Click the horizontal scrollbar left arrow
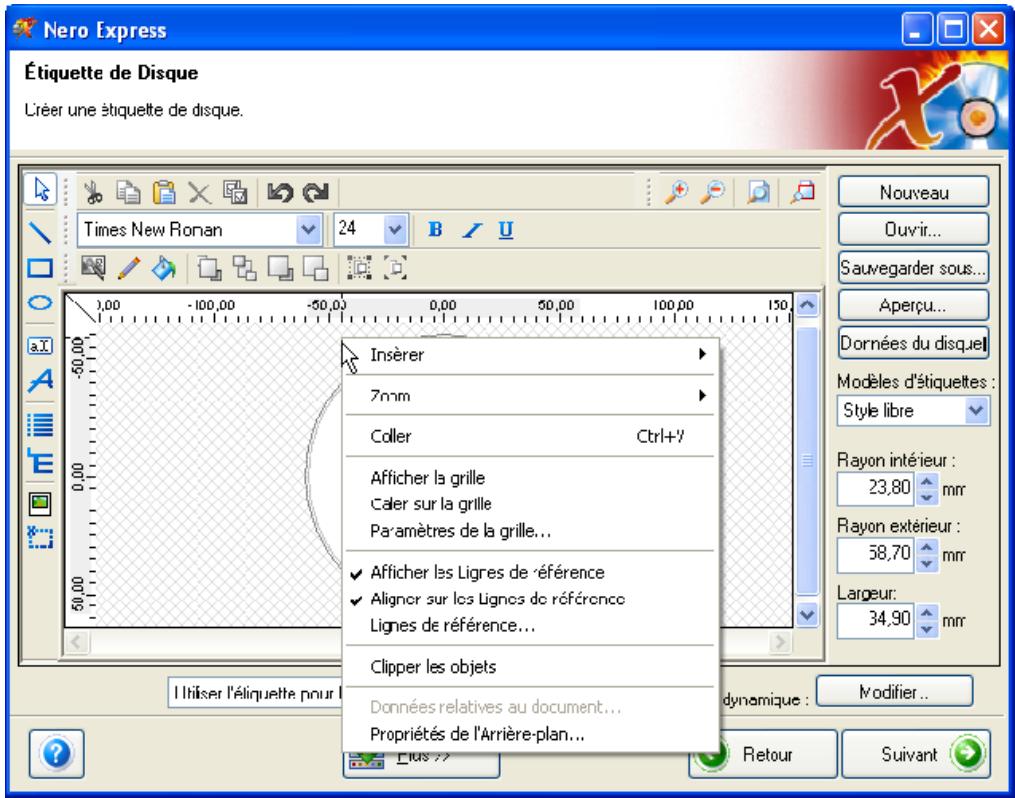This screenshot has width=1015, height=798. point(76,642)
